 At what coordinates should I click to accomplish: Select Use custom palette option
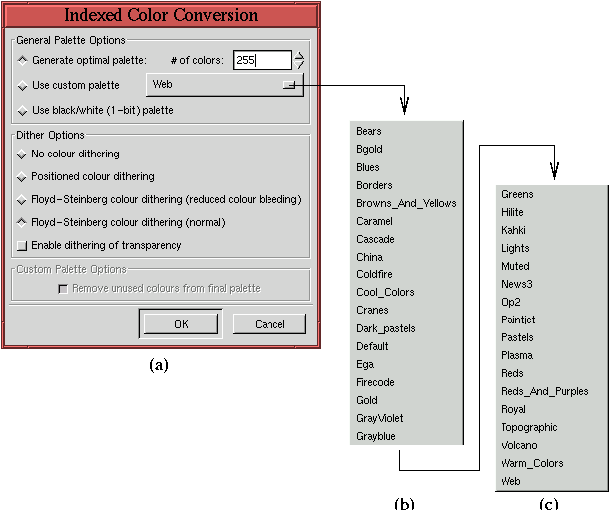[23, 86]
